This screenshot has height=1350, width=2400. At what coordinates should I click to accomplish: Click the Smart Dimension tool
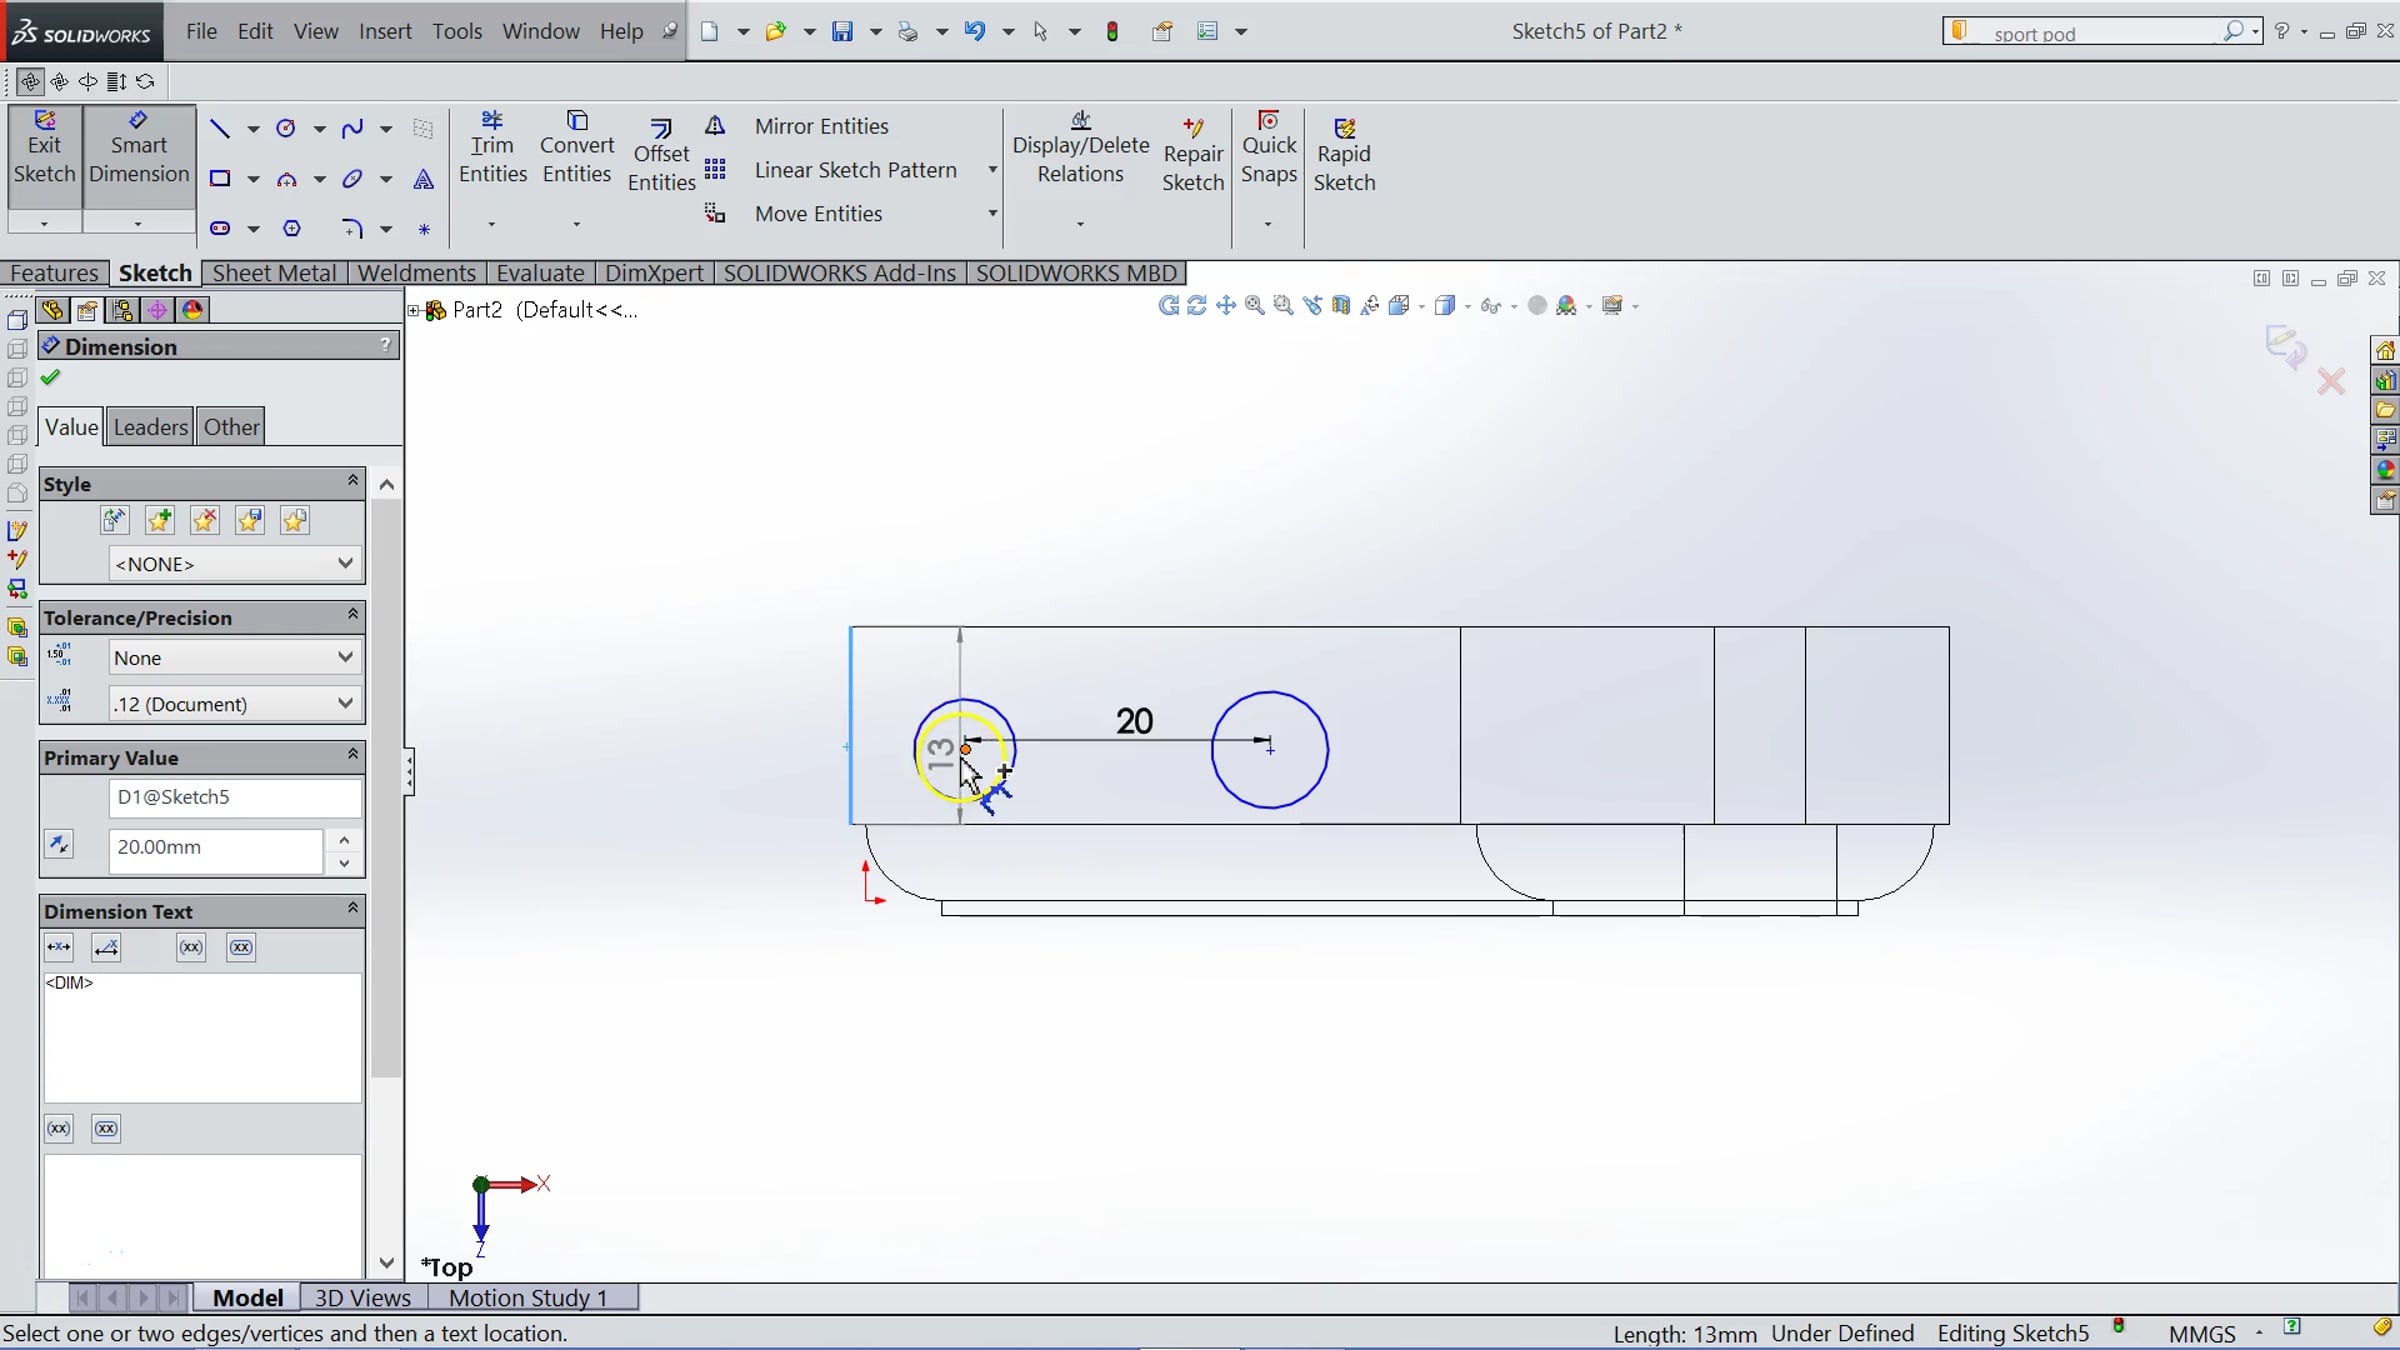click(x=138, y=148)
